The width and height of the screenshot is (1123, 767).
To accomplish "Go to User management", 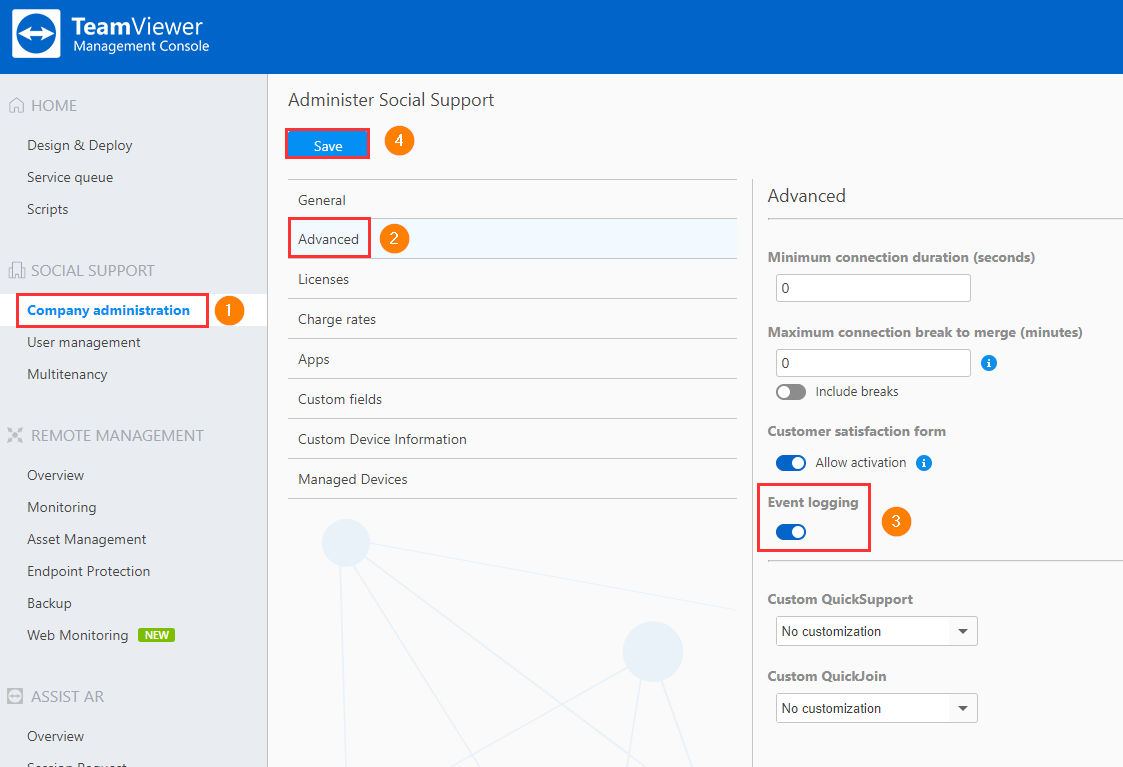I will click(x=84, y=342).
